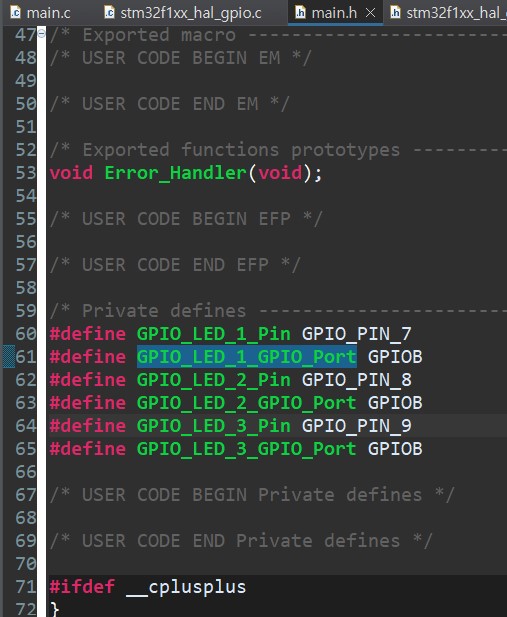This screenshot has width=507, height=617.
Task: Click GPIOB on line 65
Action: pyautogui.click(x=395, y=449)
